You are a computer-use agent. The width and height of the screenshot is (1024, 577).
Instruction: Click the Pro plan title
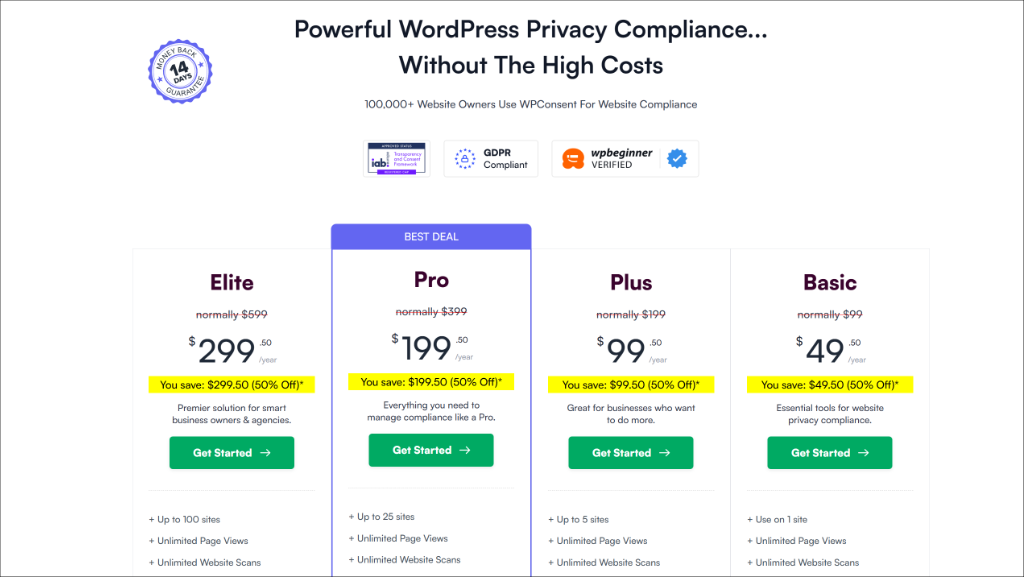click(x=431, y=279)
